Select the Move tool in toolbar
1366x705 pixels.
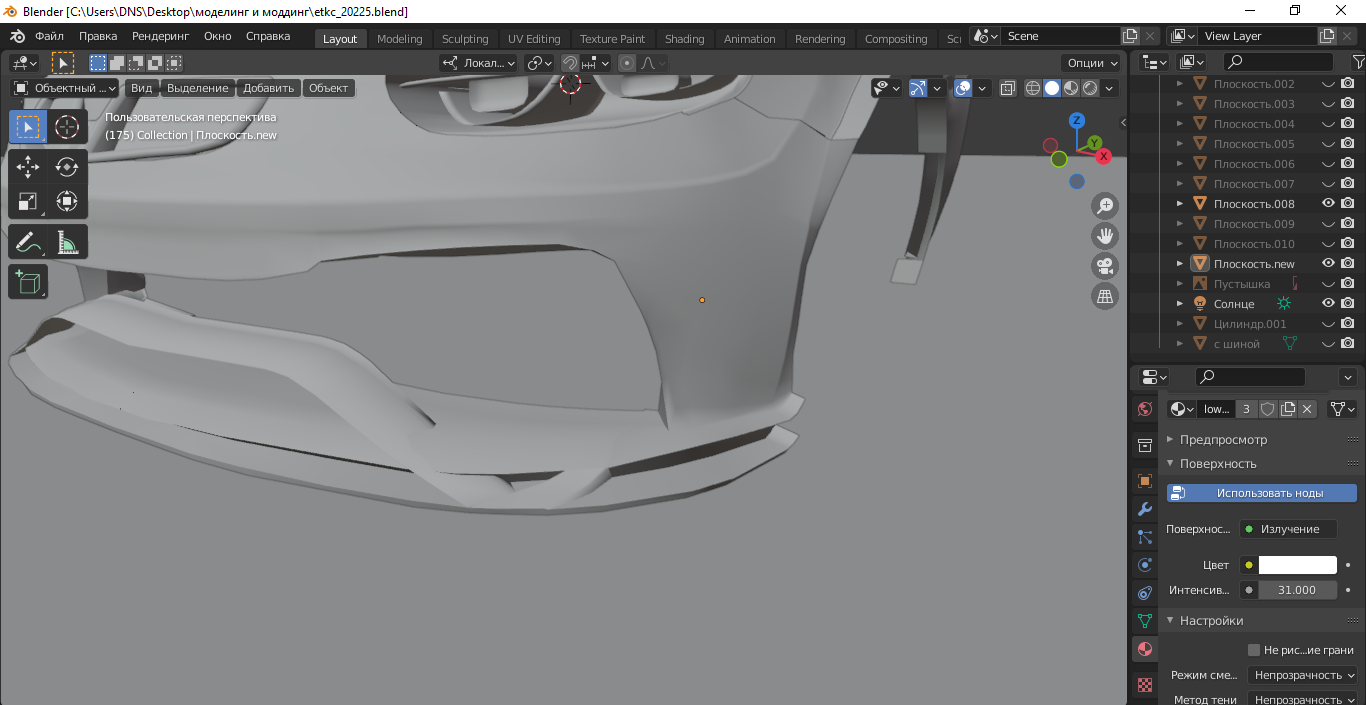[28, 167]
